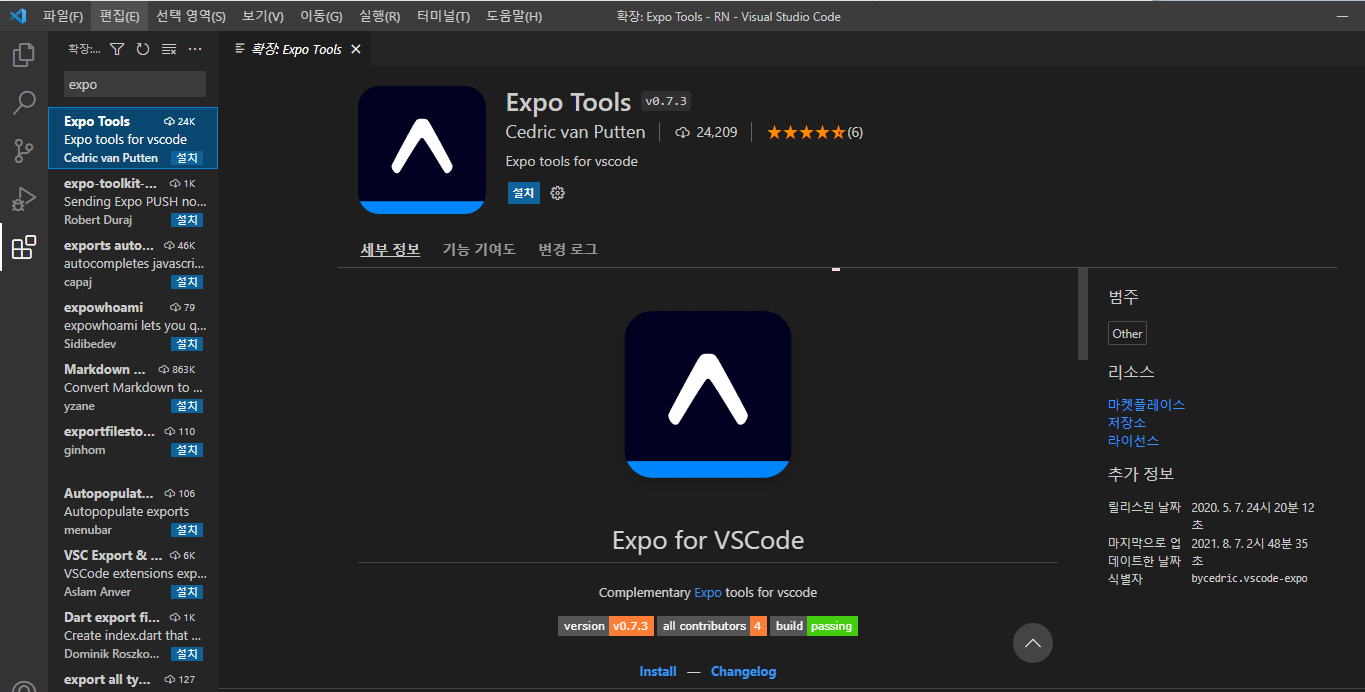This screenshot has height=692, width=1365.
Task: Open the 마켓플레이스 resource link
Action: (x=1146, y=405)
